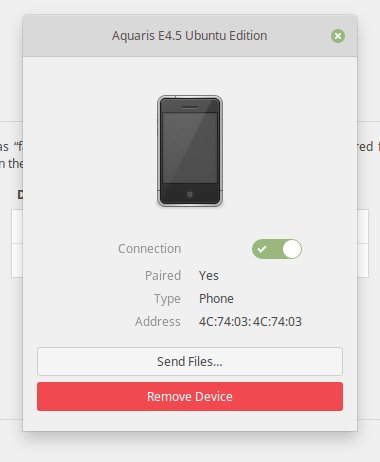Select the address value 4C:74:03:4C:74:03
This screenshot has height=462, width=380.
click(250, 322)
